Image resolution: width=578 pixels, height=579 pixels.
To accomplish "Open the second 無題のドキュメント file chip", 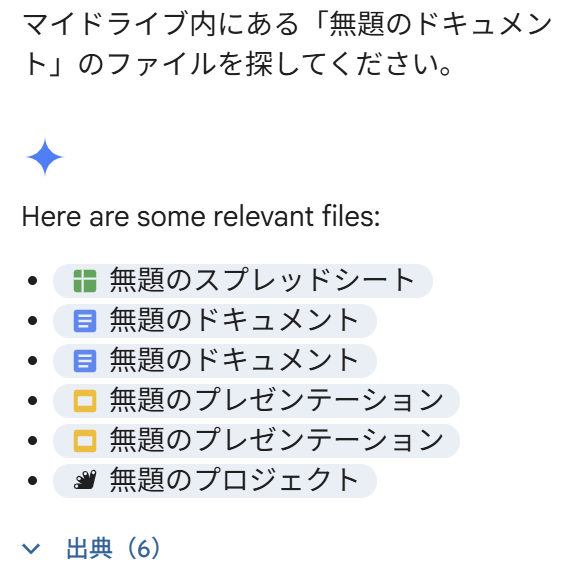I will tap(215, 361).
